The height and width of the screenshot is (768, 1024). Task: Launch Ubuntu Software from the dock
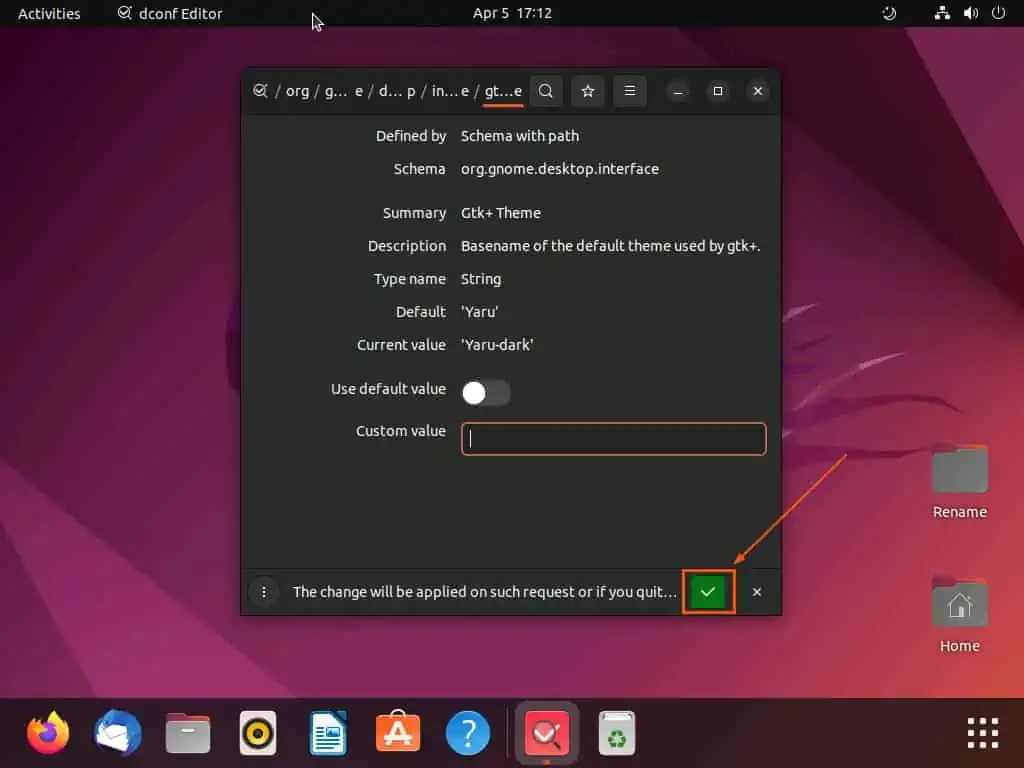click(x=397, y=732)
